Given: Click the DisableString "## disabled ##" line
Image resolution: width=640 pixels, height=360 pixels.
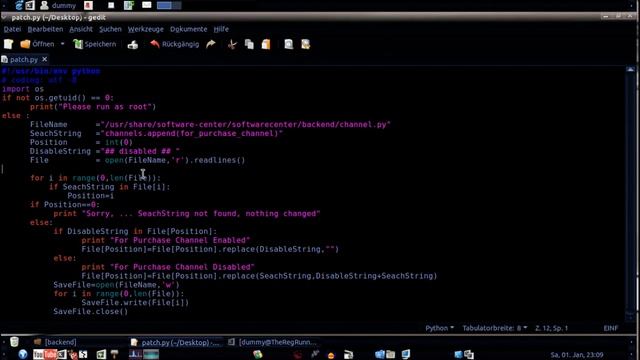Looking at the screenshot, I should click(104, 151).
